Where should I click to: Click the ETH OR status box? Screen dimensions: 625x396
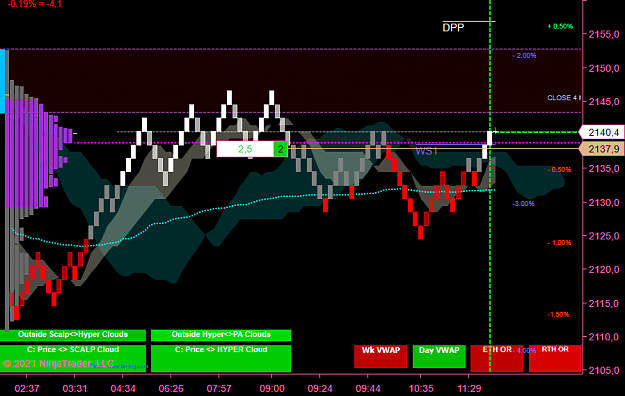point(497,358)
